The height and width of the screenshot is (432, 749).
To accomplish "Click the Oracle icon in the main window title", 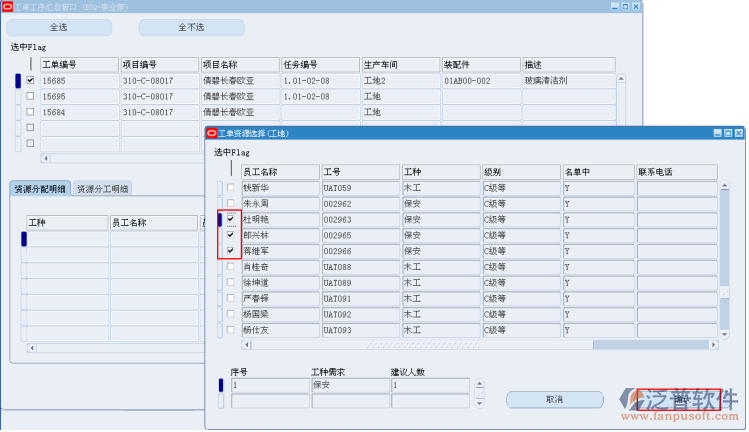I will pyautogui.click(x=6, y=6).
